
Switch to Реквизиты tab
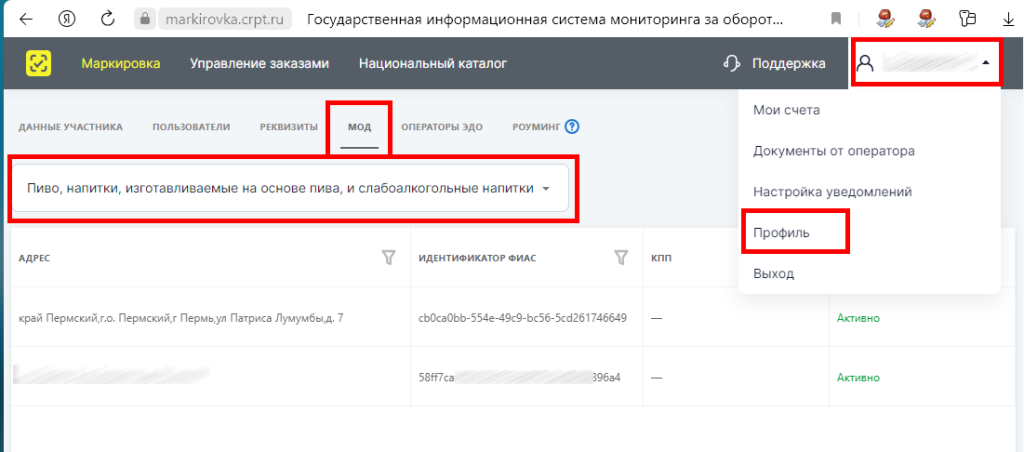tap(289, 127)
